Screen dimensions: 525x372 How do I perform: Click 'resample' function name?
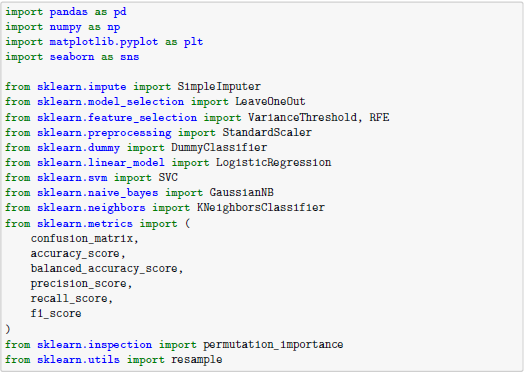coord(197,360)
